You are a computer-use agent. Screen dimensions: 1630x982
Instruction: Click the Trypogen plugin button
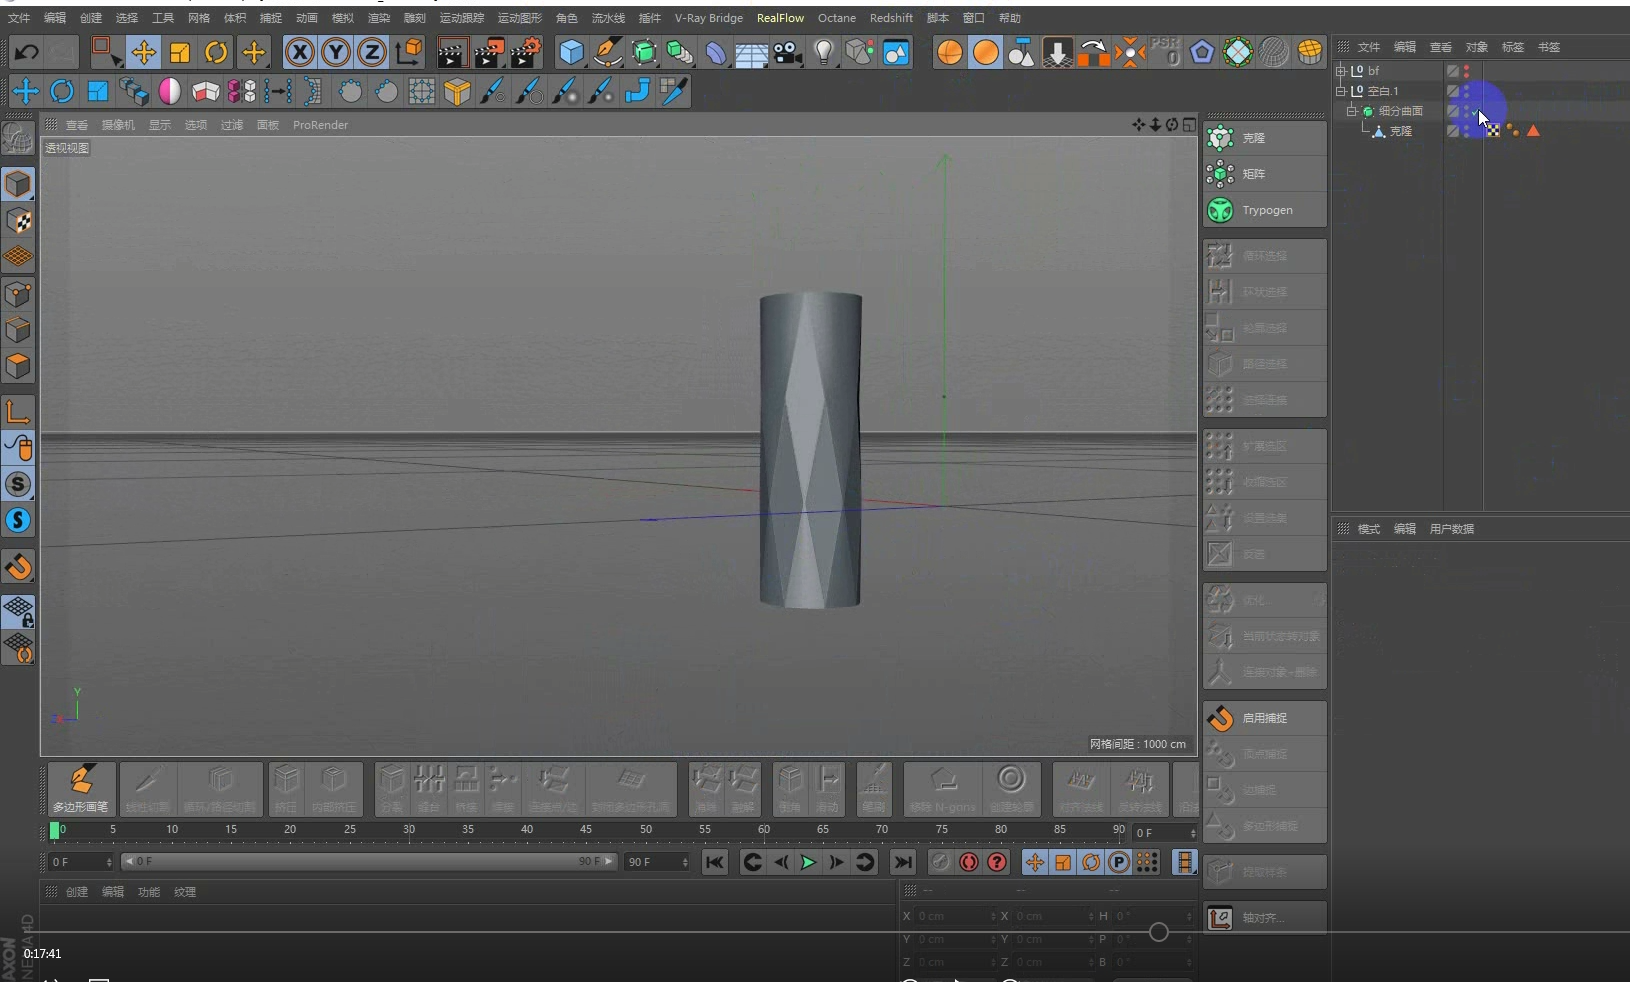[x=1265, y=210]
